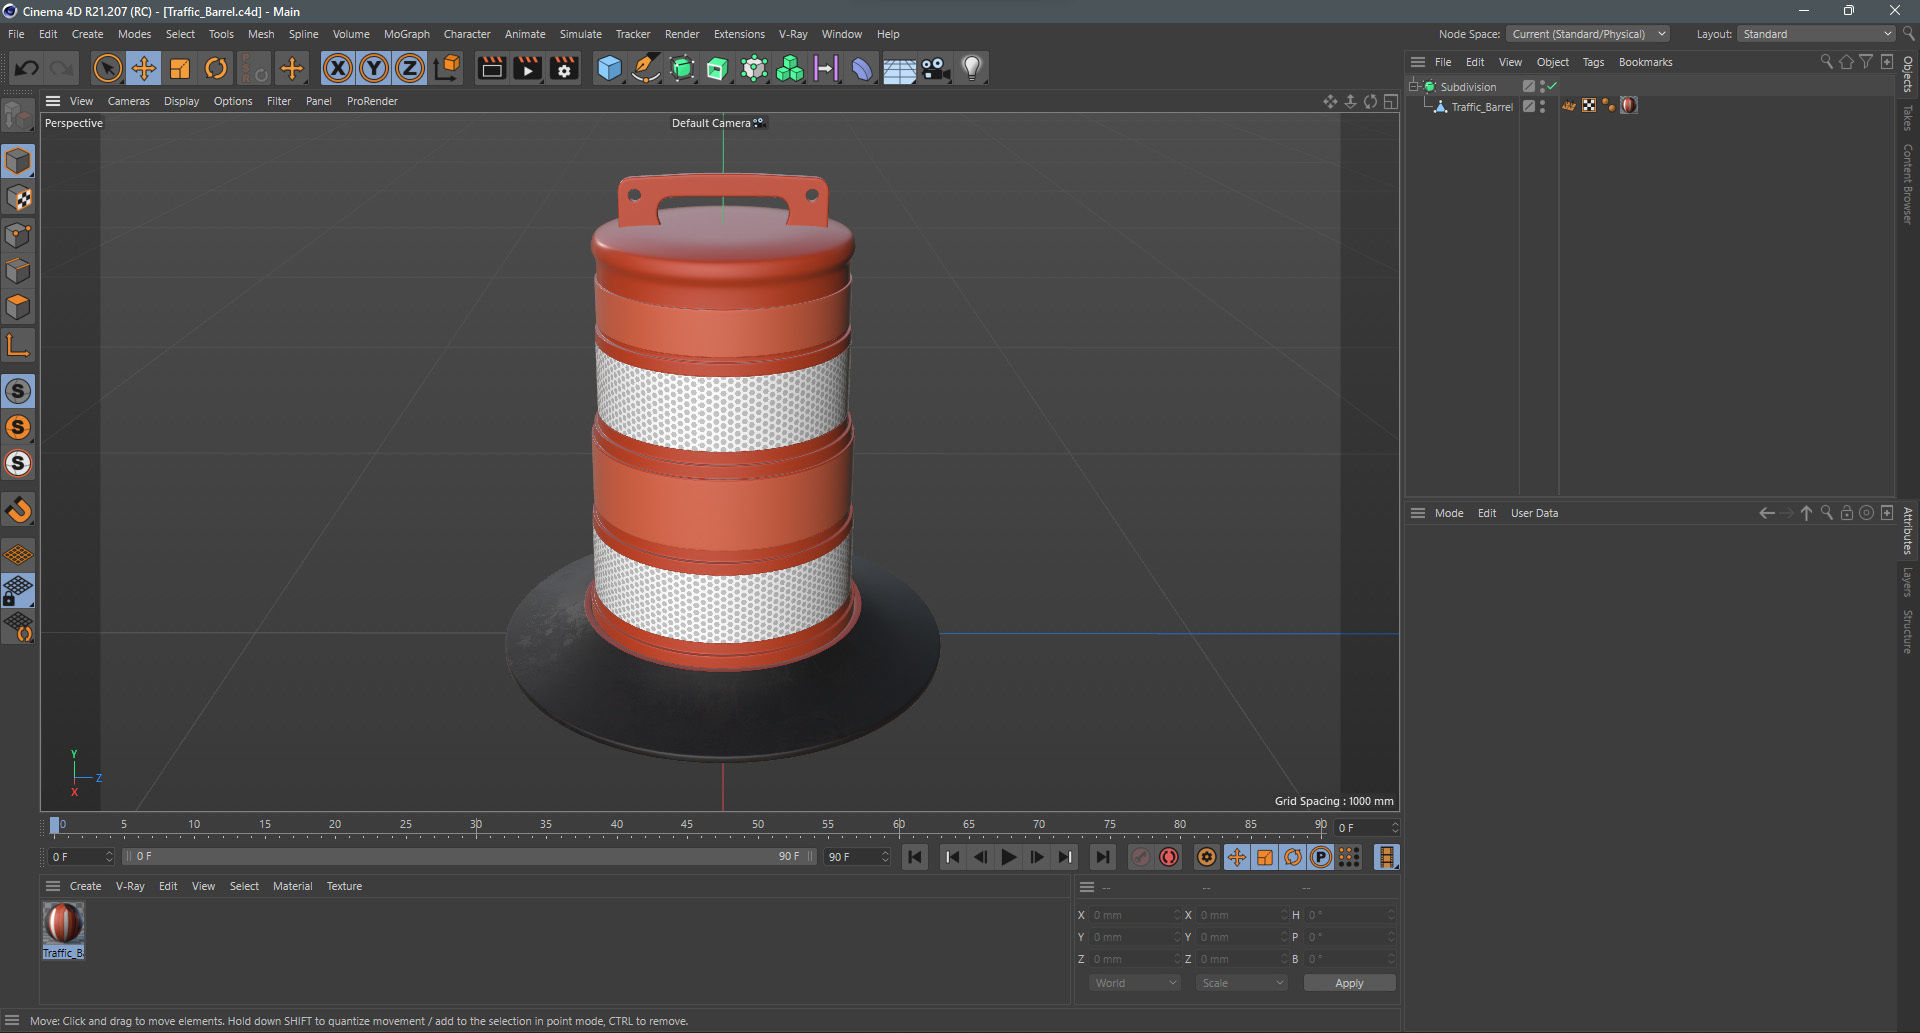Viewport: 1920px width, 1033px height.
Task: Activate the Scale tool in top toolbar
Action: pyautogui.click(x=180, y=68)
